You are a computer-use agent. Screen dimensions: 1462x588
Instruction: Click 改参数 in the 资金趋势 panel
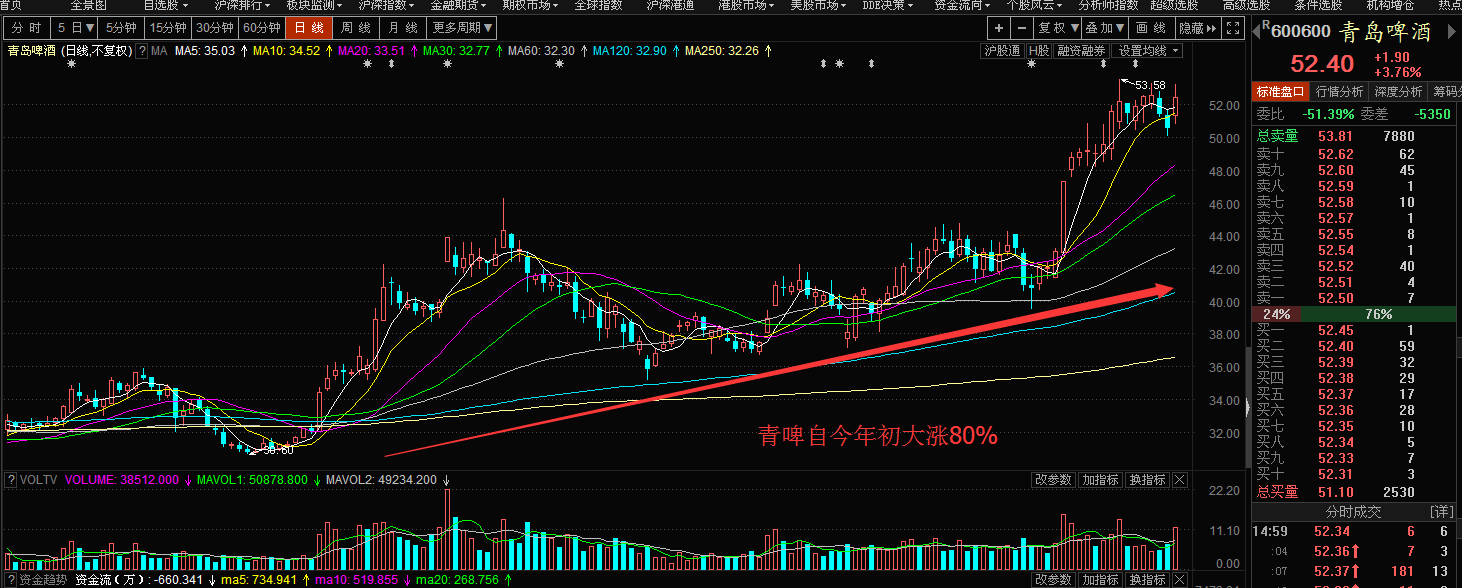tap(1053, 580)
